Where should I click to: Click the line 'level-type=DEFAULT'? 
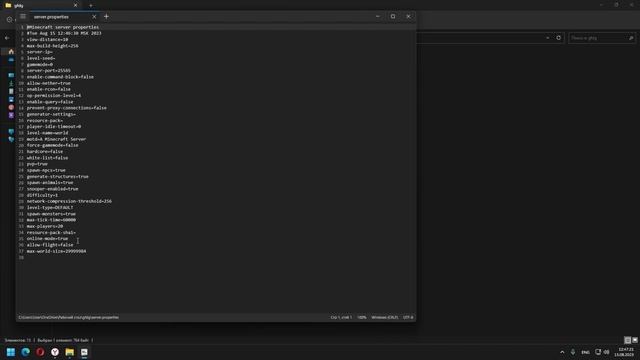click(50, 207)
